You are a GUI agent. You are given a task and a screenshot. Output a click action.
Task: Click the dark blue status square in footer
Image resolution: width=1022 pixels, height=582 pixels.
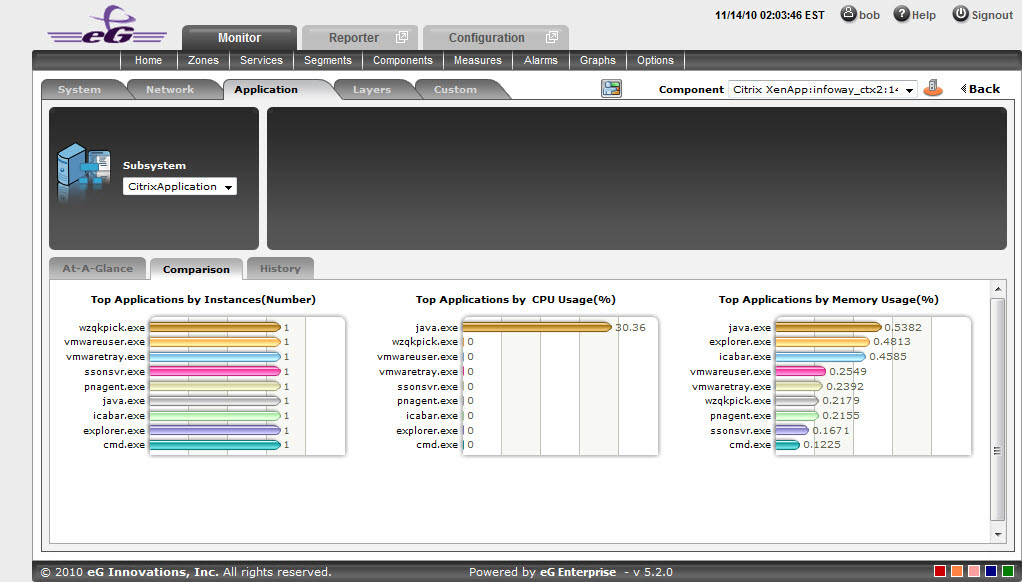tap(991, 572)
